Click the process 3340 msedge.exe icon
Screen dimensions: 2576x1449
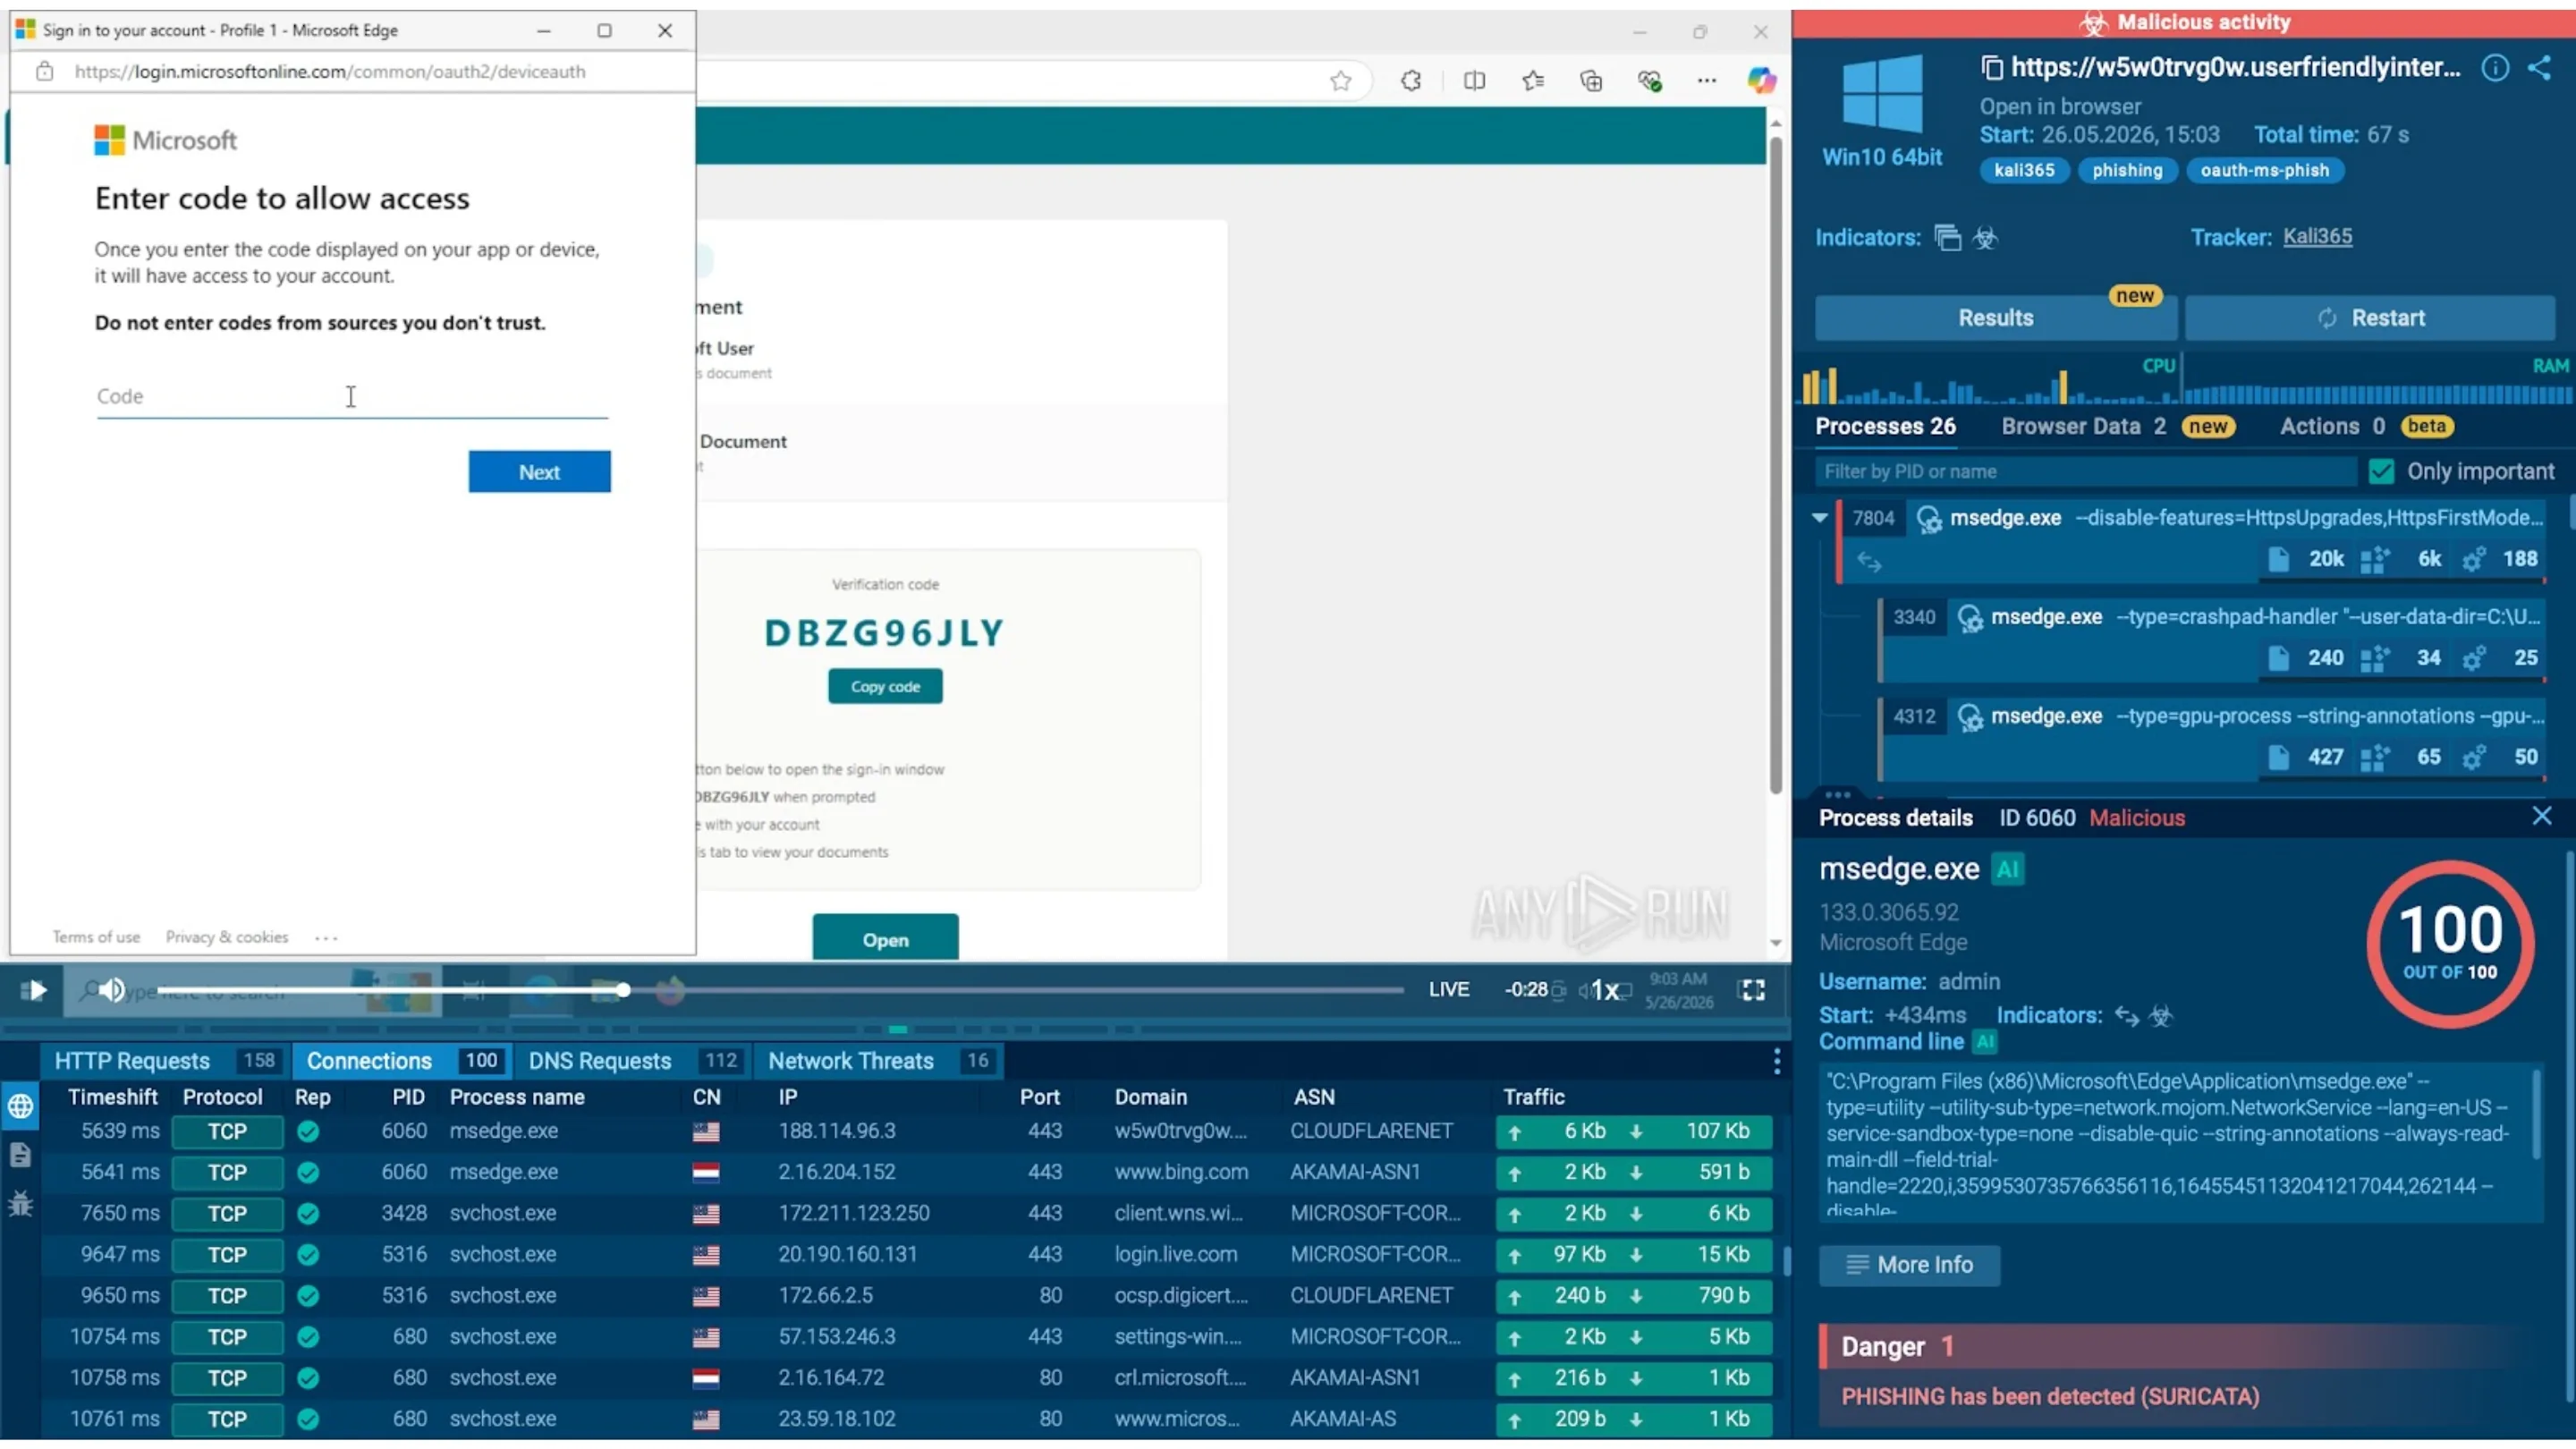1970,618
